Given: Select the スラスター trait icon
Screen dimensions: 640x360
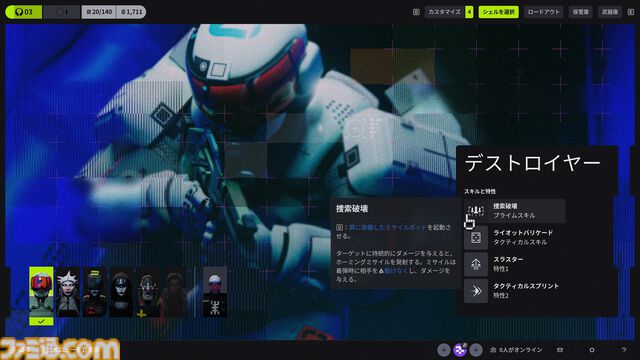Looking at the screenshot, I should coord(476,264).
